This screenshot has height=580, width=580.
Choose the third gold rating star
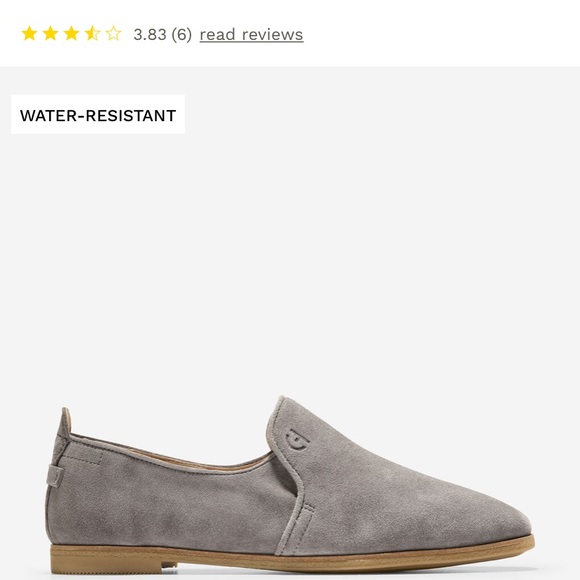point(71,34)
